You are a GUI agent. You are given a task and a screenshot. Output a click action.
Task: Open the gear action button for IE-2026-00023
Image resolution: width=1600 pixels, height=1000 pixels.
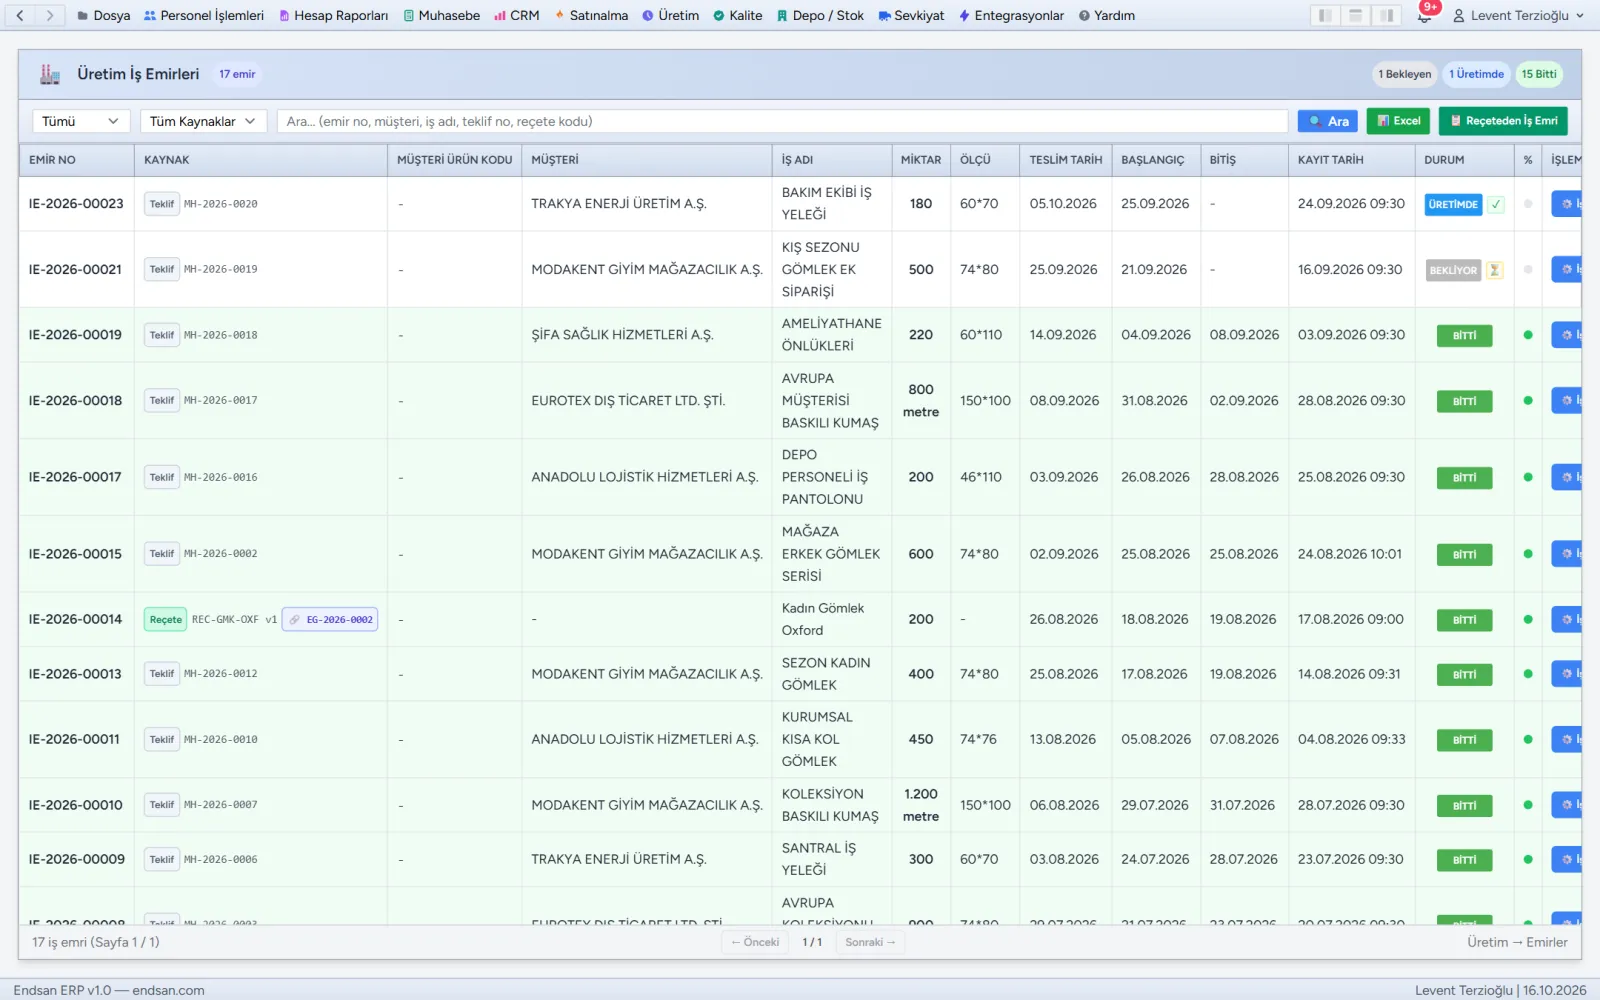(x=1567, y=203)
